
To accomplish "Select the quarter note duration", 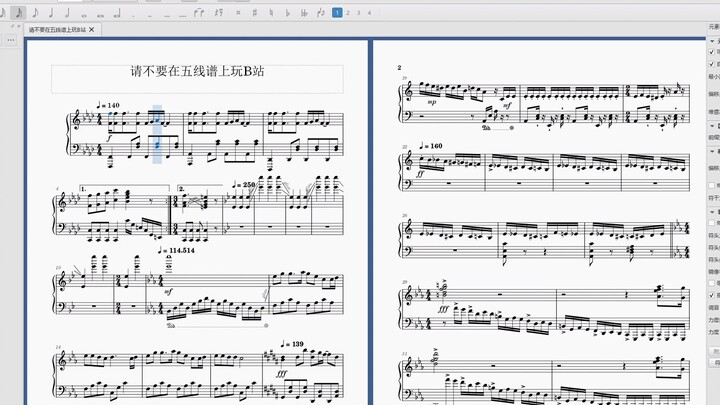I will (51, 13).
